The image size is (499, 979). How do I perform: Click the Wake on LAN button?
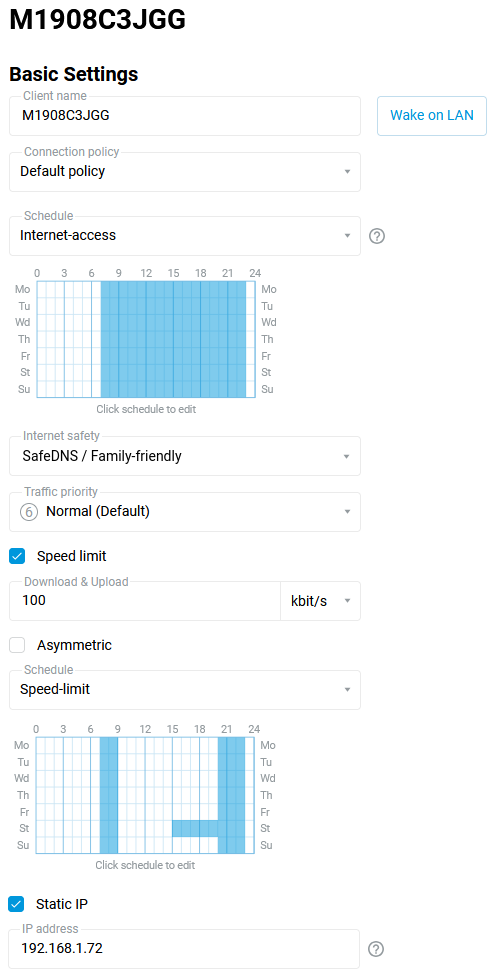432,116
